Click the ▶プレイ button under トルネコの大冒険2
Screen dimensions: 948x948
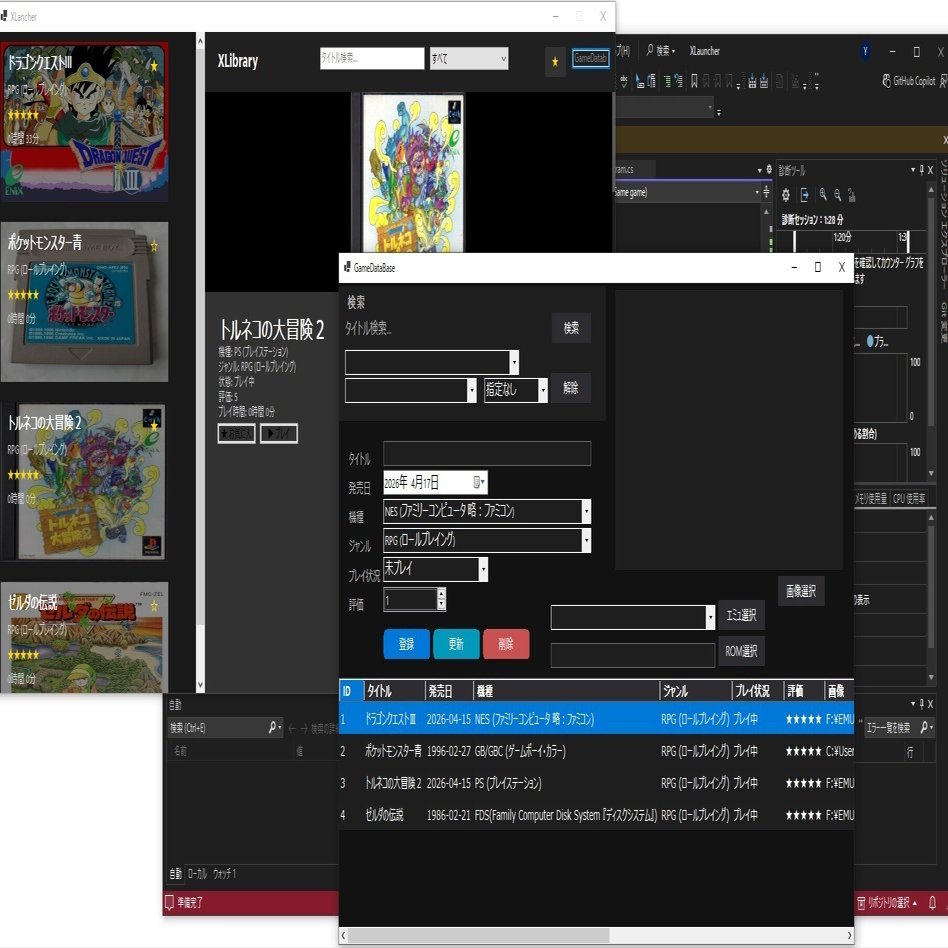point(279,433)
